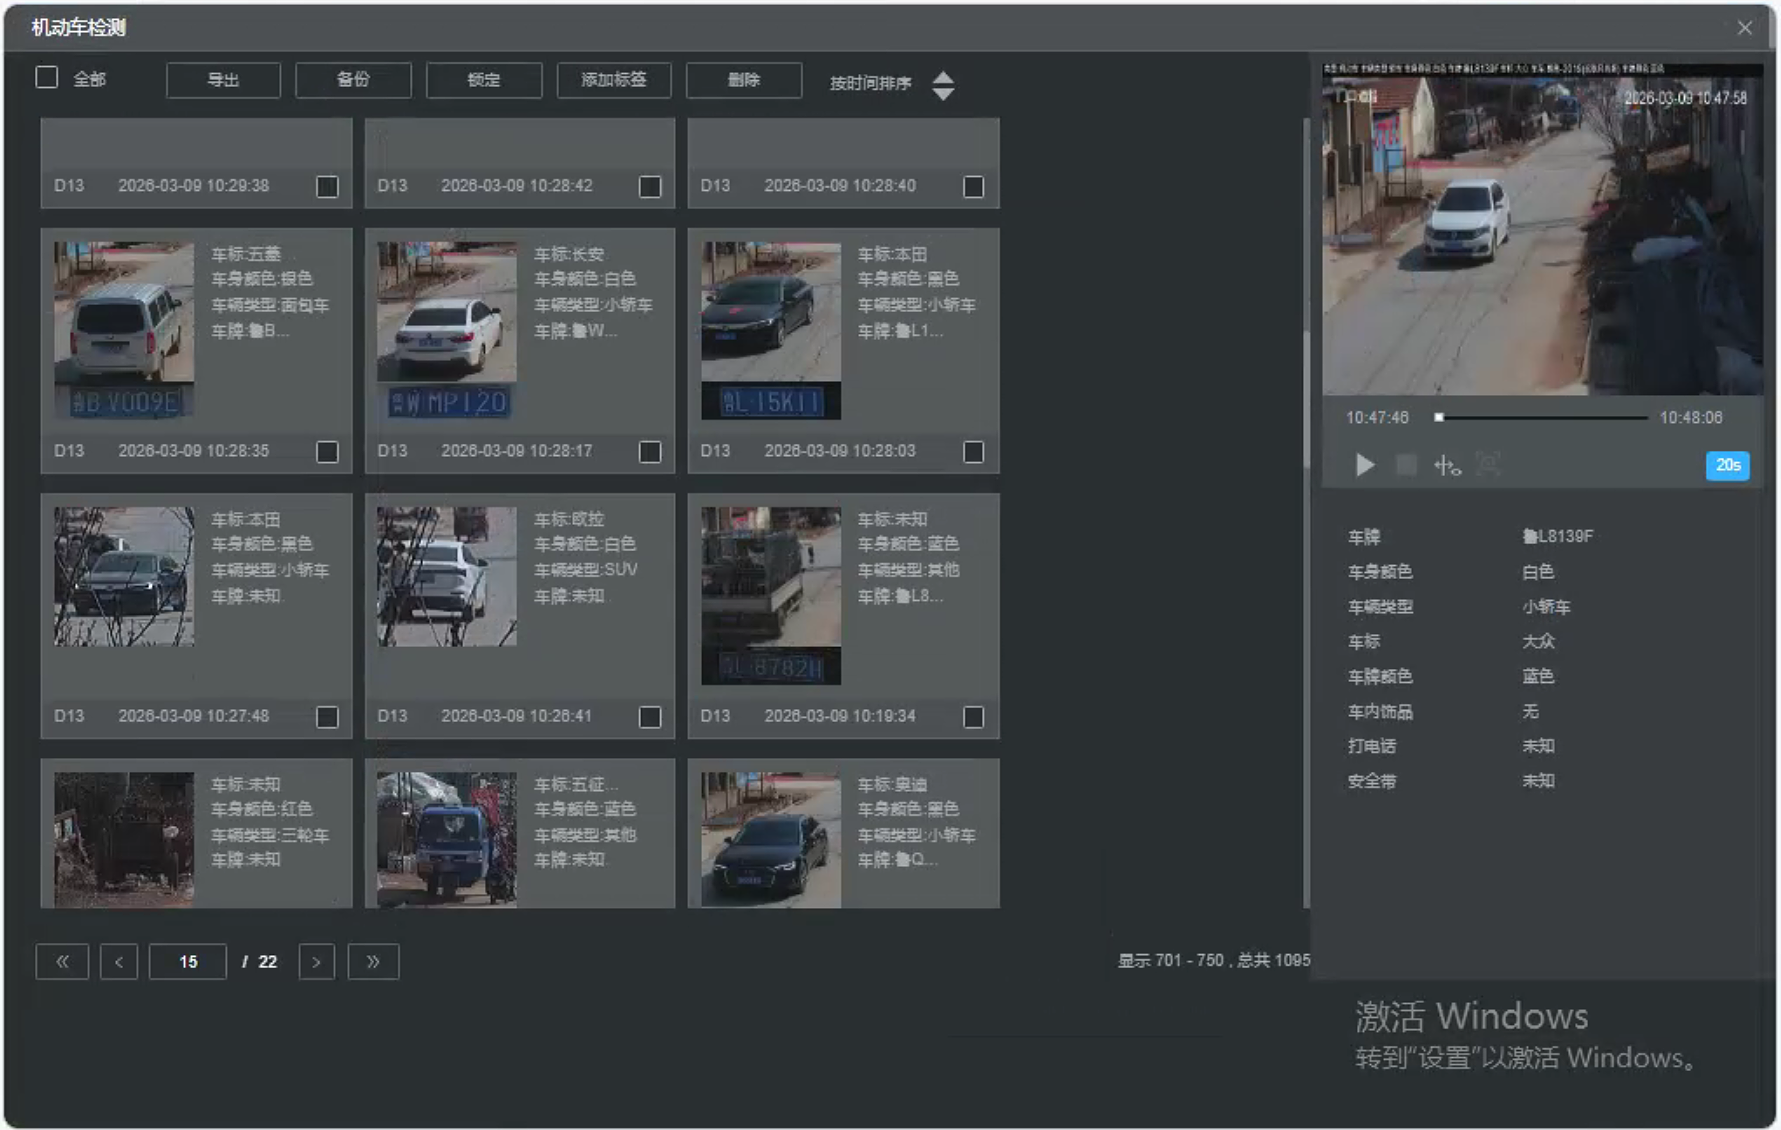Click the 删除 delete button

pyautogui.click(x=743, y=80)
